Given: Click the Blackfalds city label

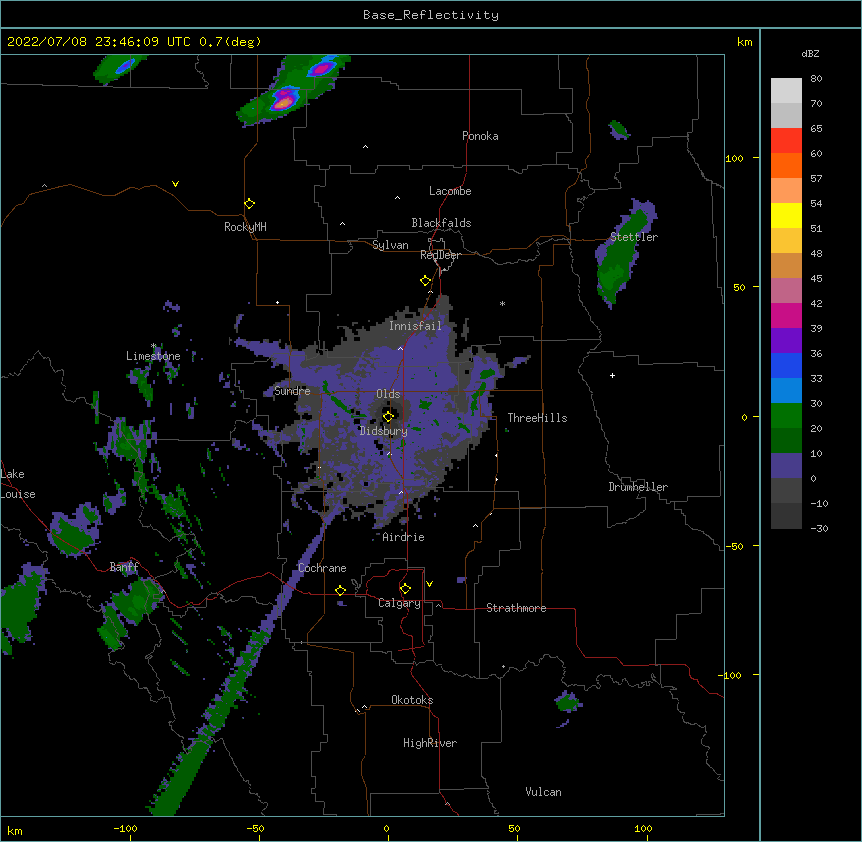Looking at the screenshot, I should coord(441,223).
